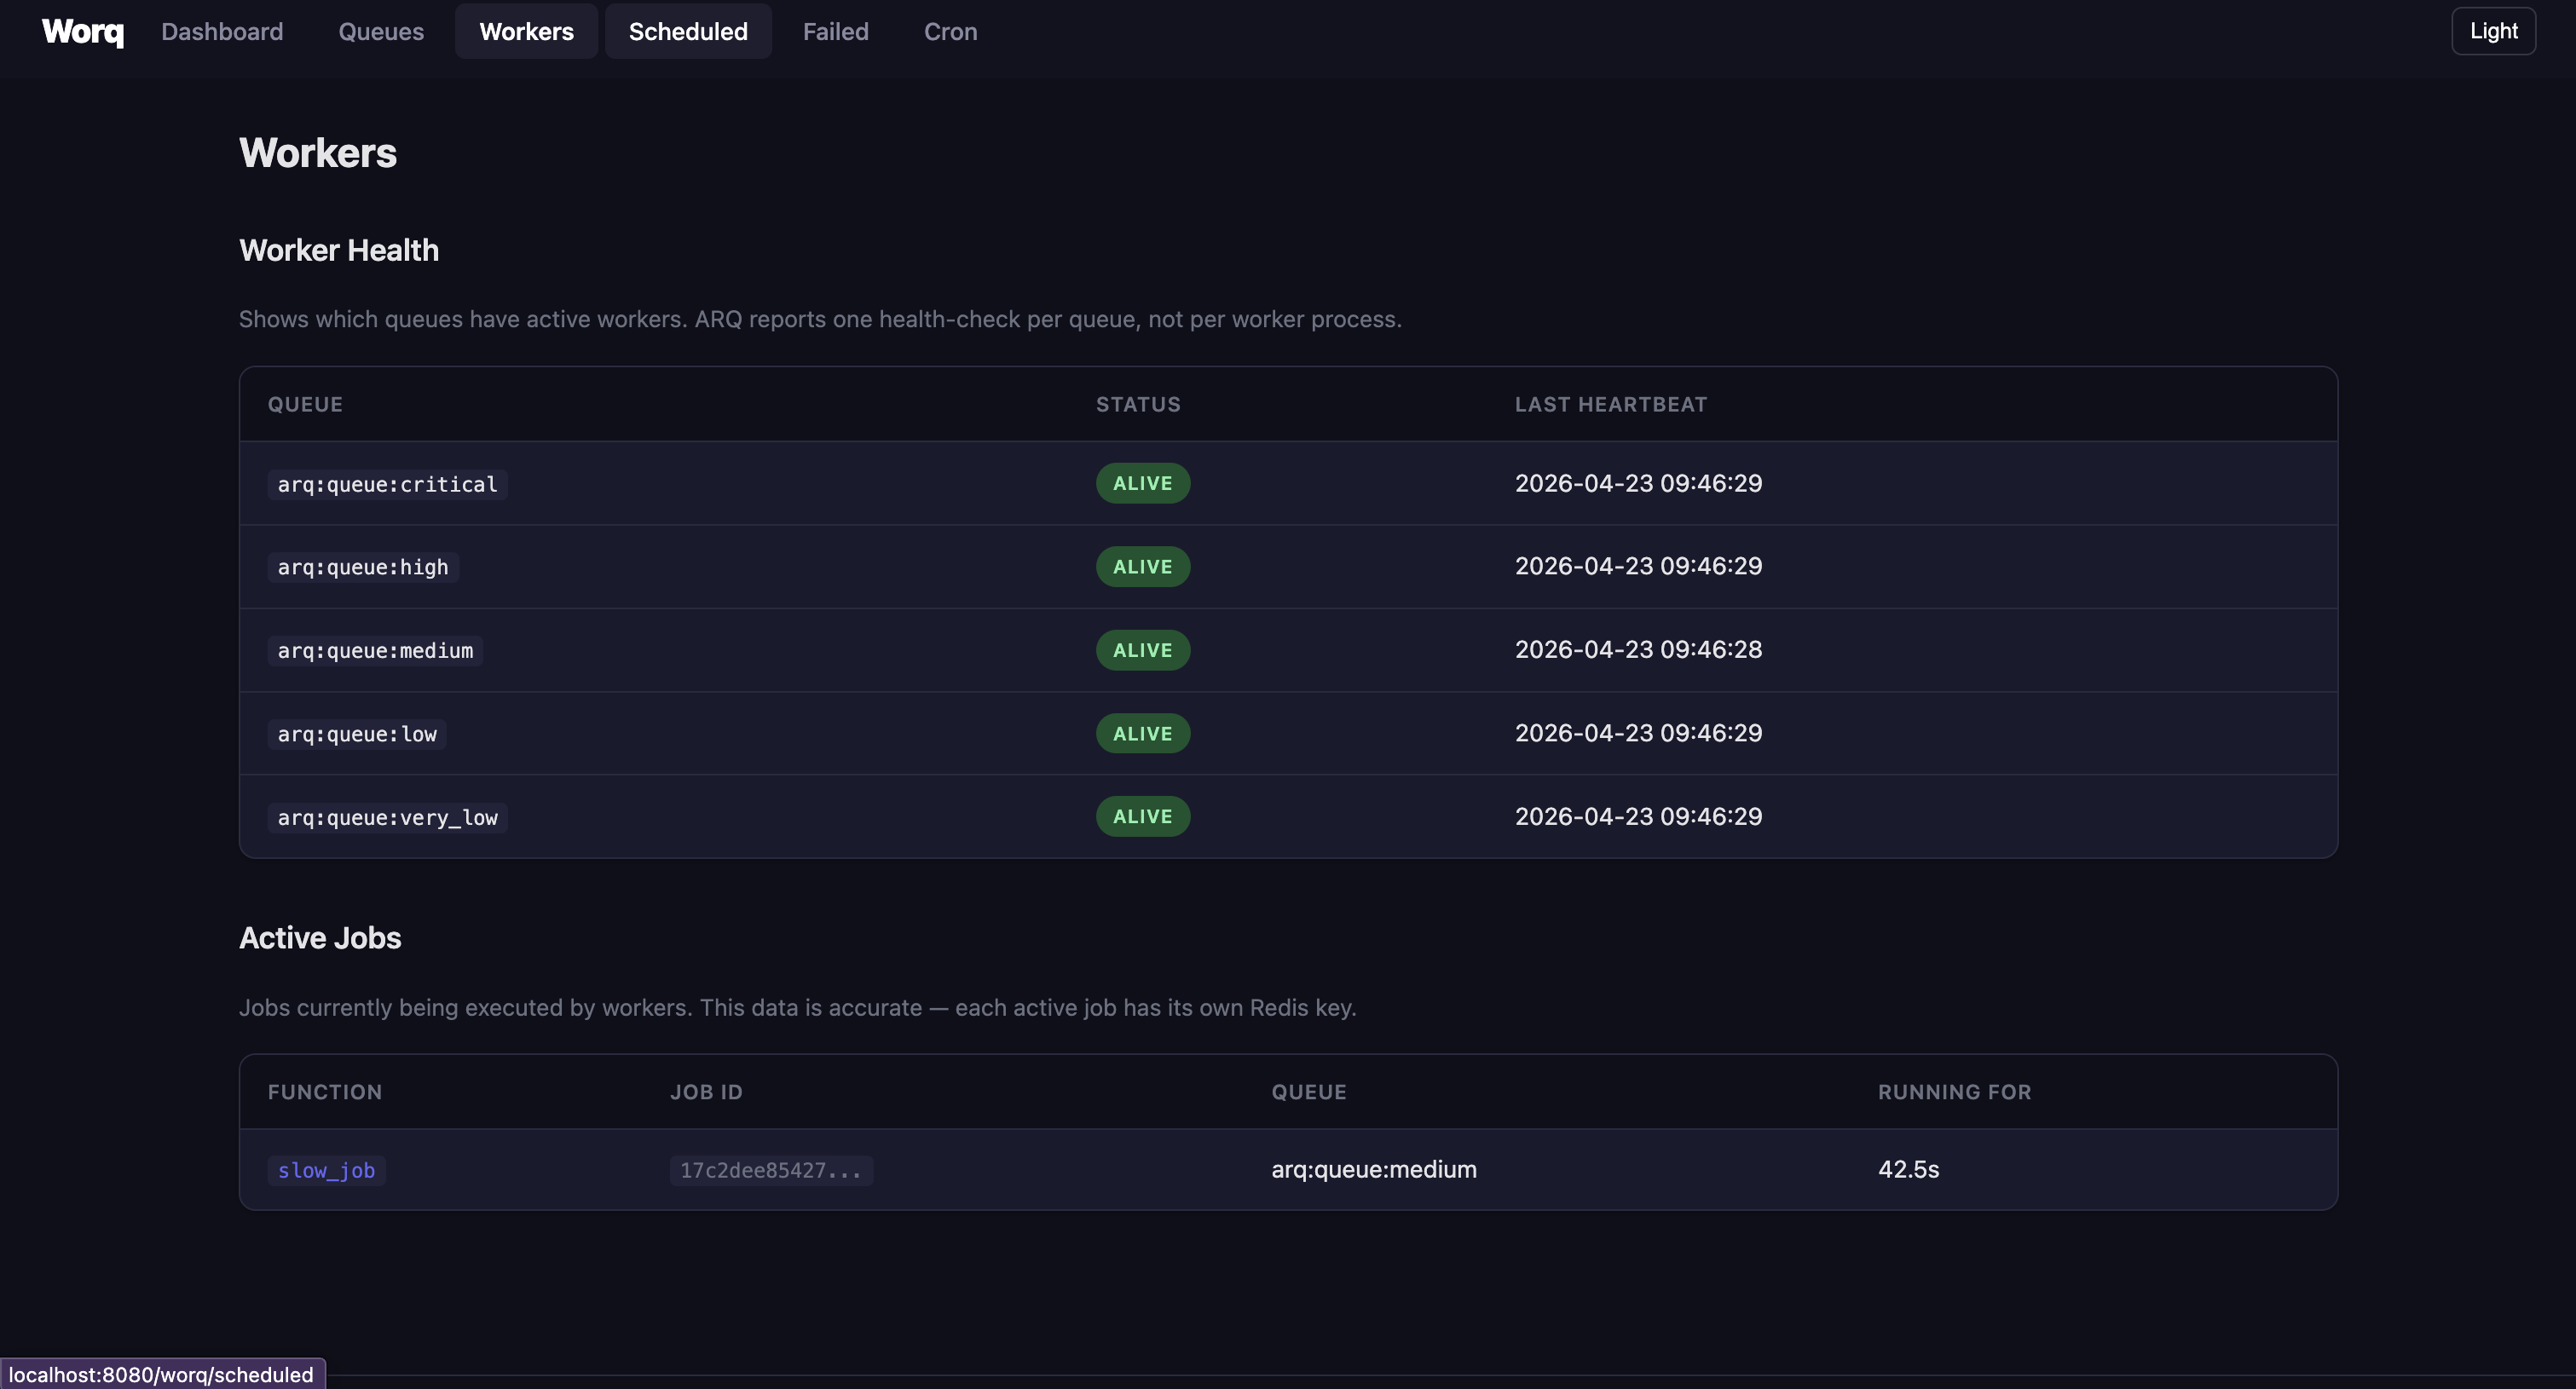Click the LAST HEARTBEAT column header
Screen dimensions: 2576x1389
[1610, 405]
